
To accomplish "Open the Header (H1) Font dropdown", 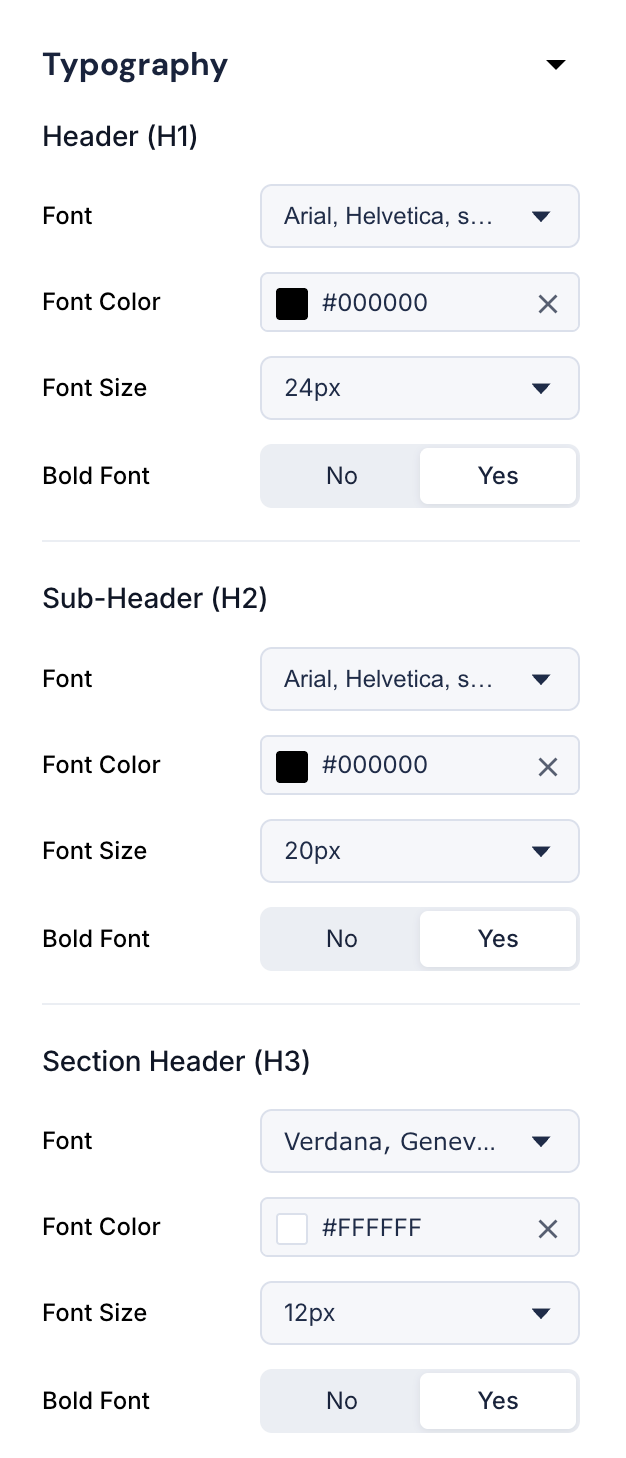I will [420, 216].
